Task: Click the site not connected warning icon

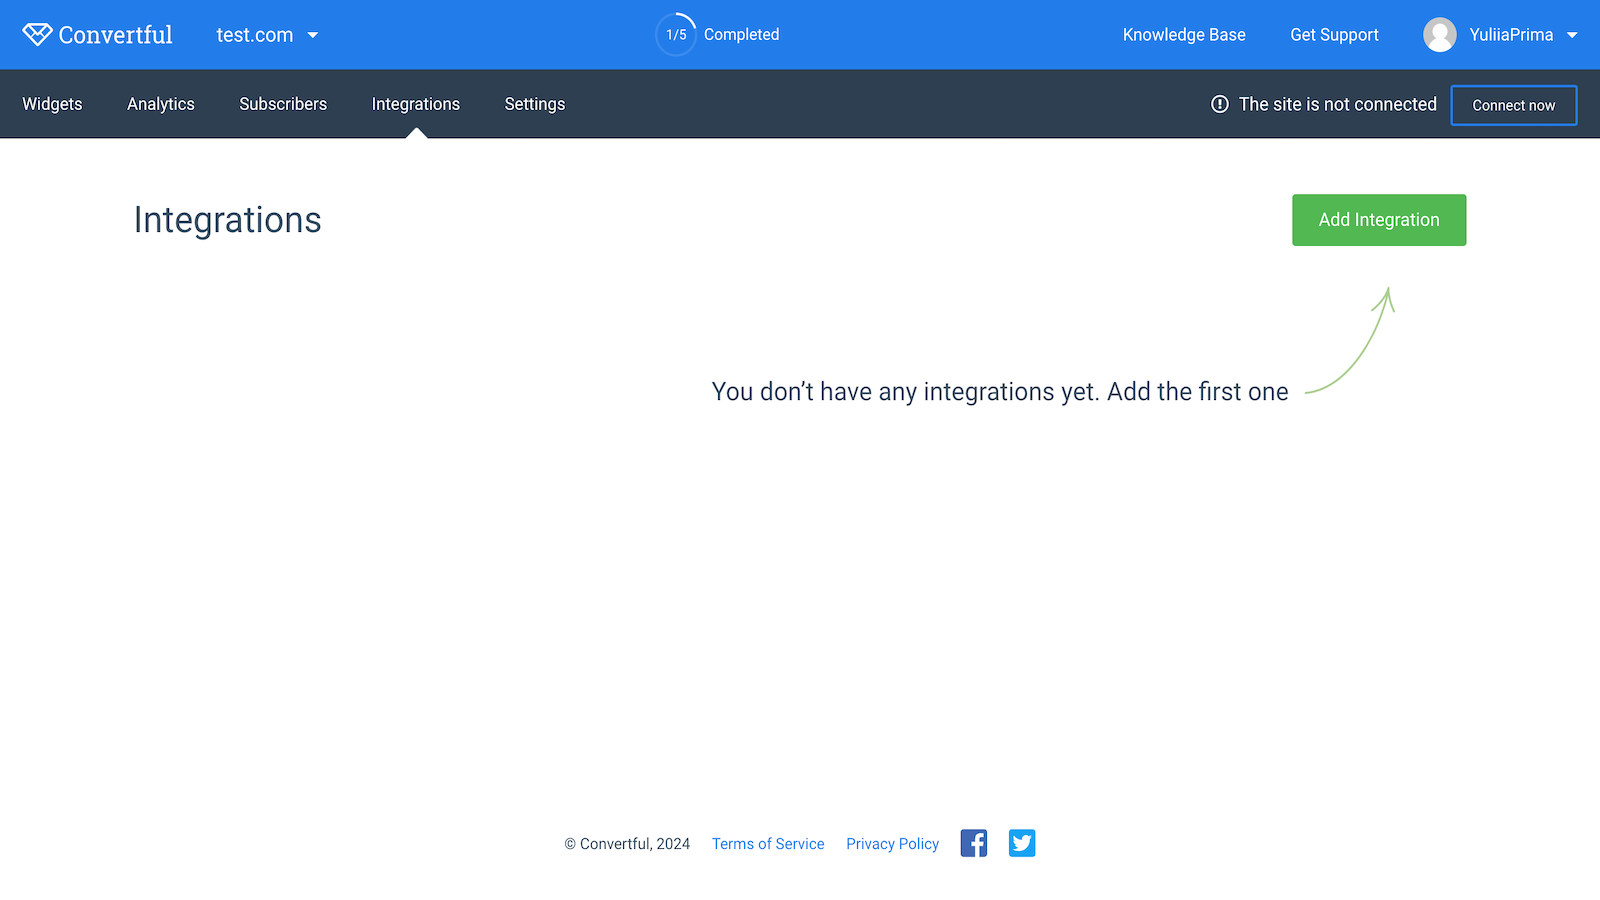Action: coord(1219,104)
